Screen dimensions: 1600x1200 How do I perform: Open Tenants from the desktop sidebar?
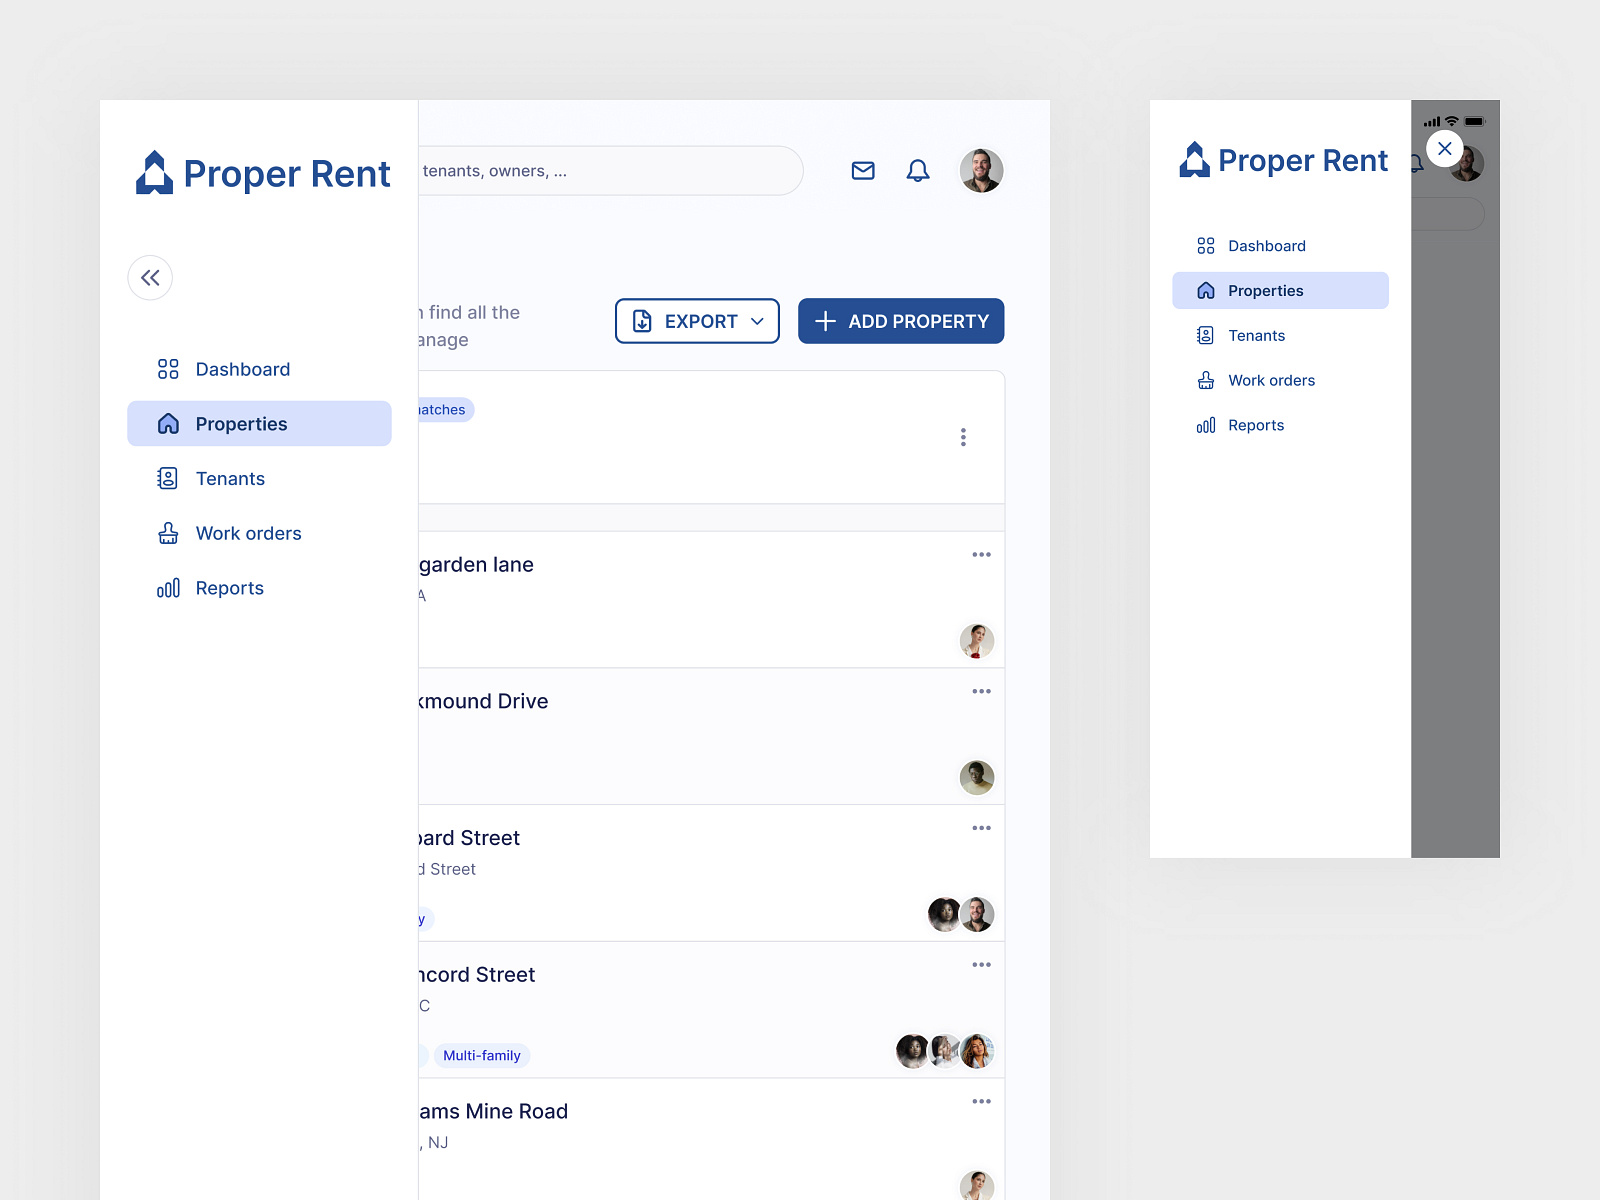(x=230, y=478)
